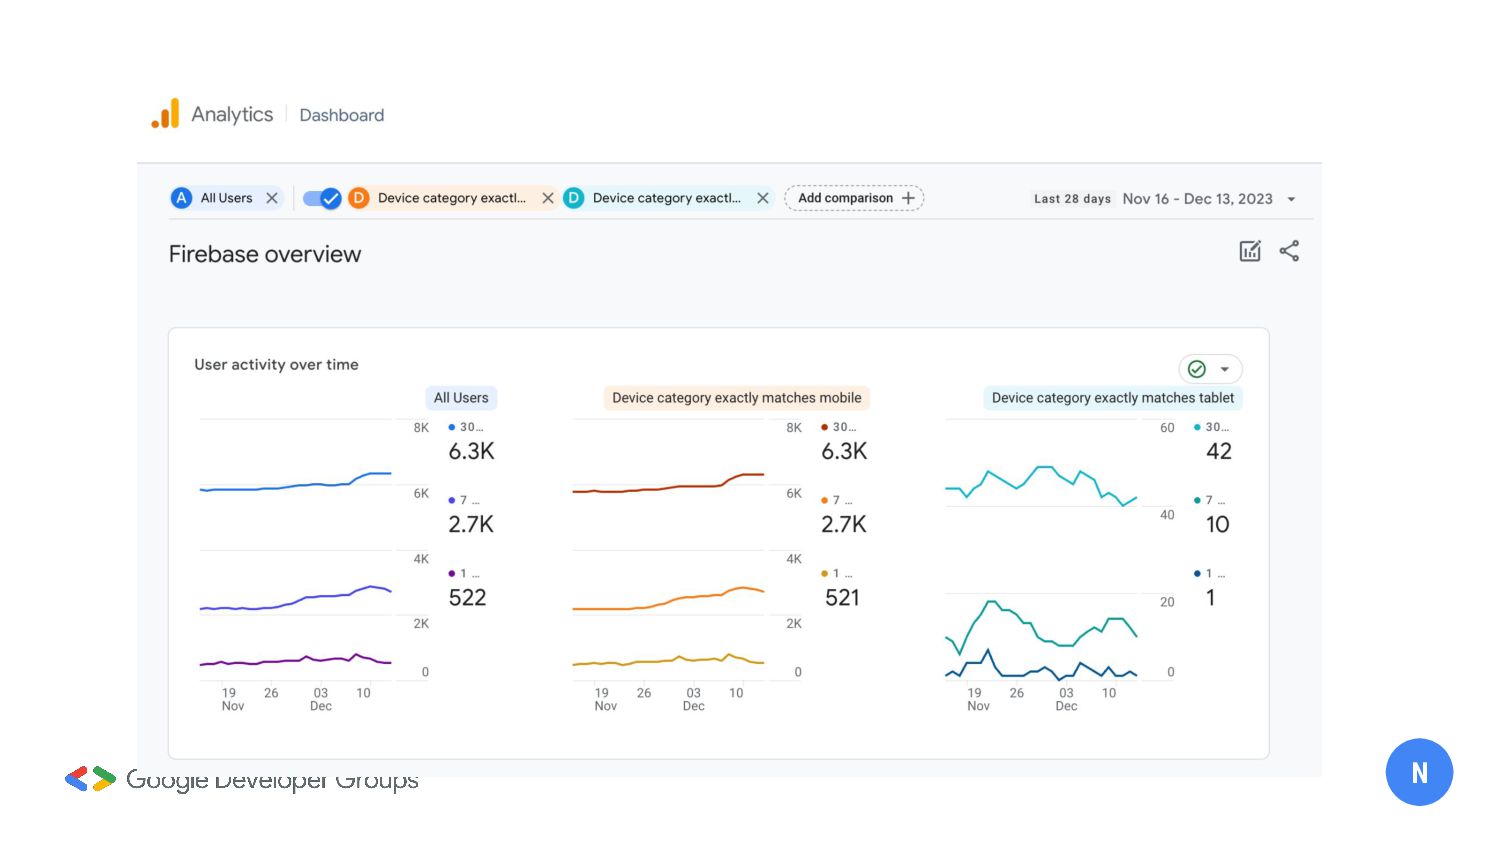
Task: Remove the tablet device category comparison
Action: point(763,198)
